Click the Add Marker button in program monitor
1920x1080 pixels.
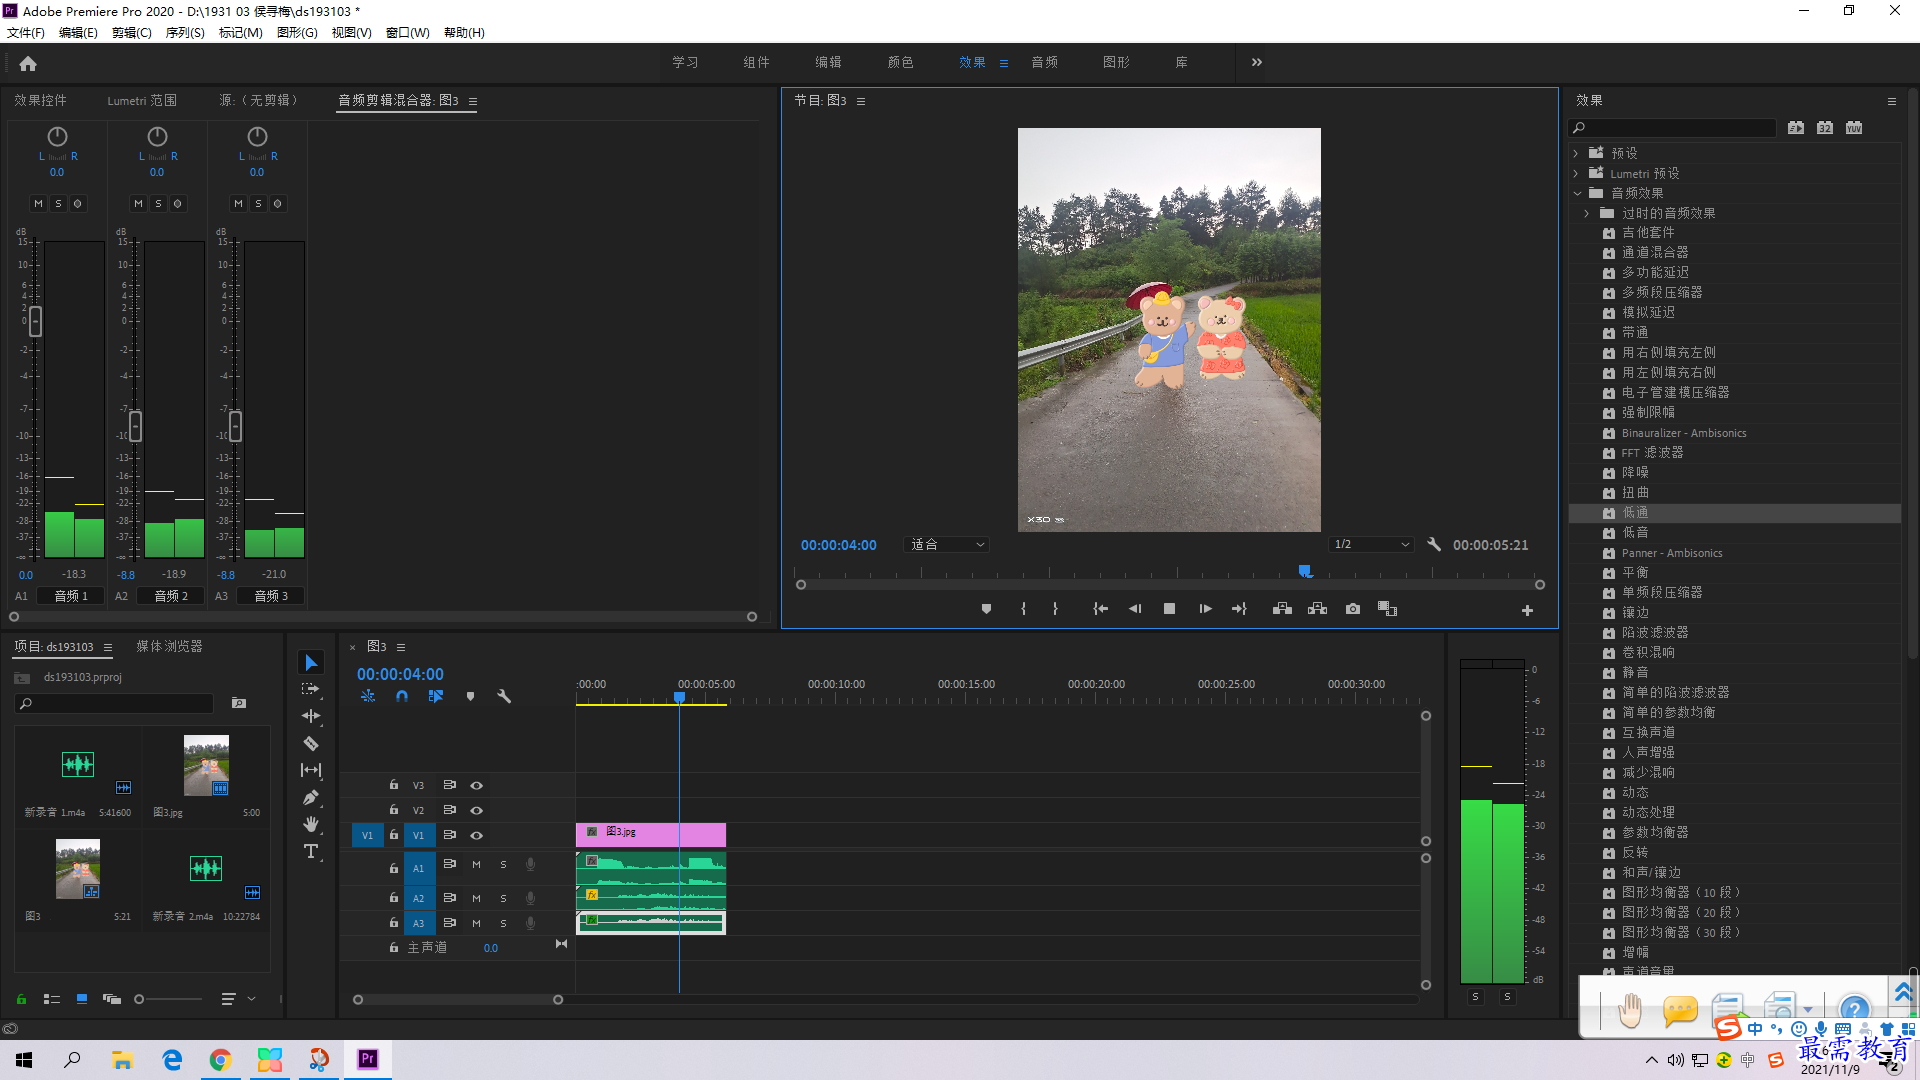(x=986, y=609)
